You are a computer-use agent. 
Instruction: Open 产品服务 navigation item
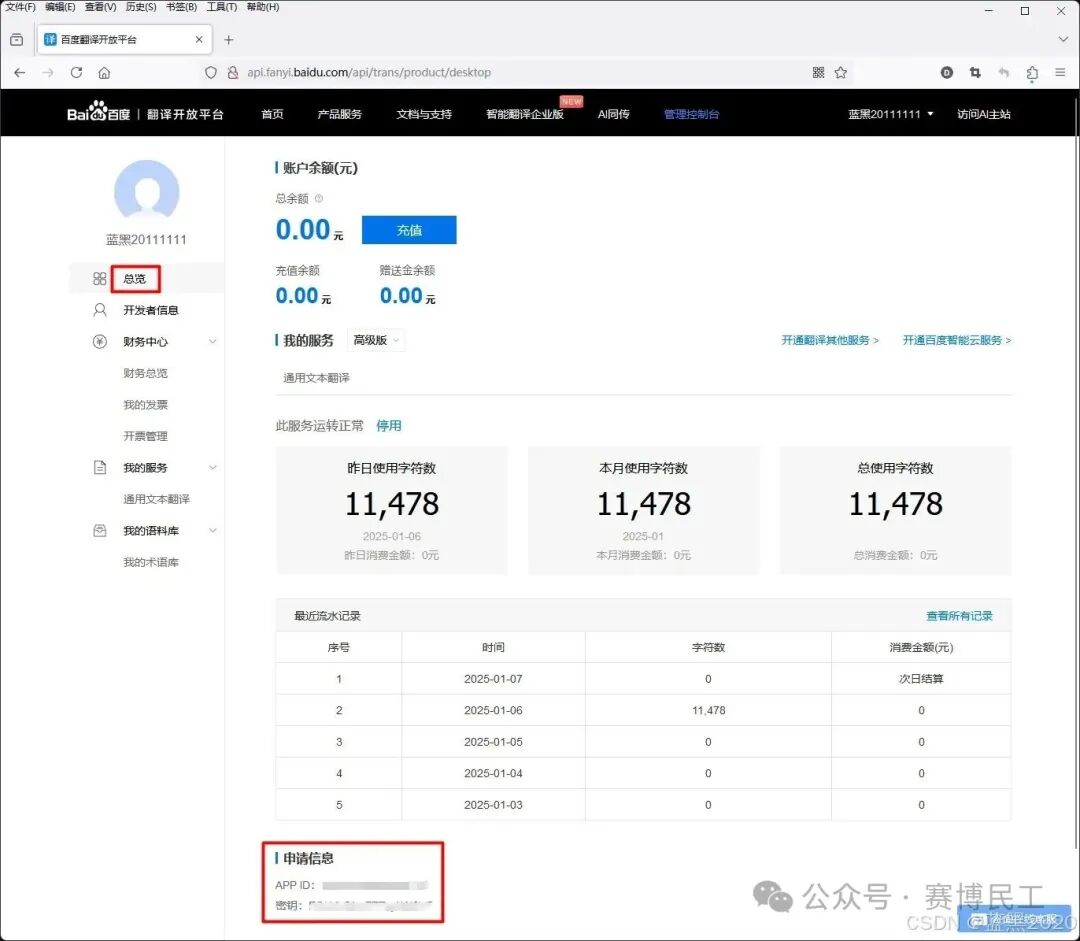click(x=339, y=114)
